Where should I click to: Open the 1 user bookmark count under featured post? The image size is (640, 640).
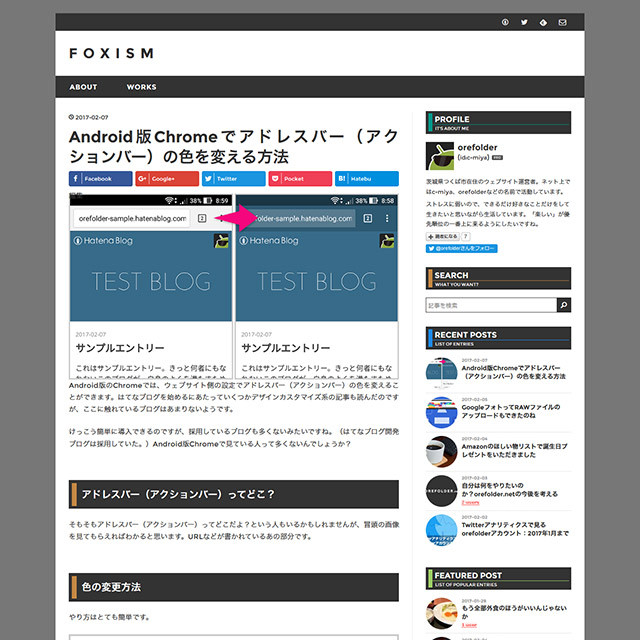(469, 625)
